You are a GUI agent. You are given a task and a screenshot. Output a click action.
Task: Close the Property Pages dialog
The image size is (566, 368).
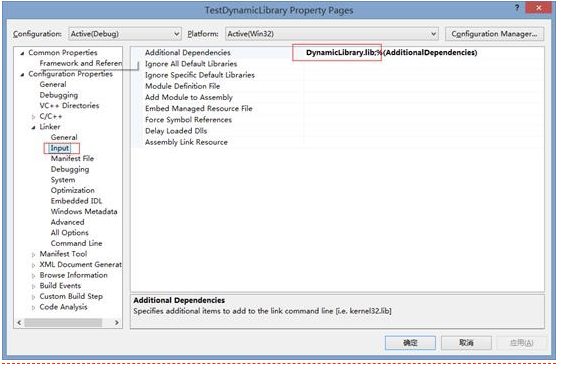click(539, 8)
